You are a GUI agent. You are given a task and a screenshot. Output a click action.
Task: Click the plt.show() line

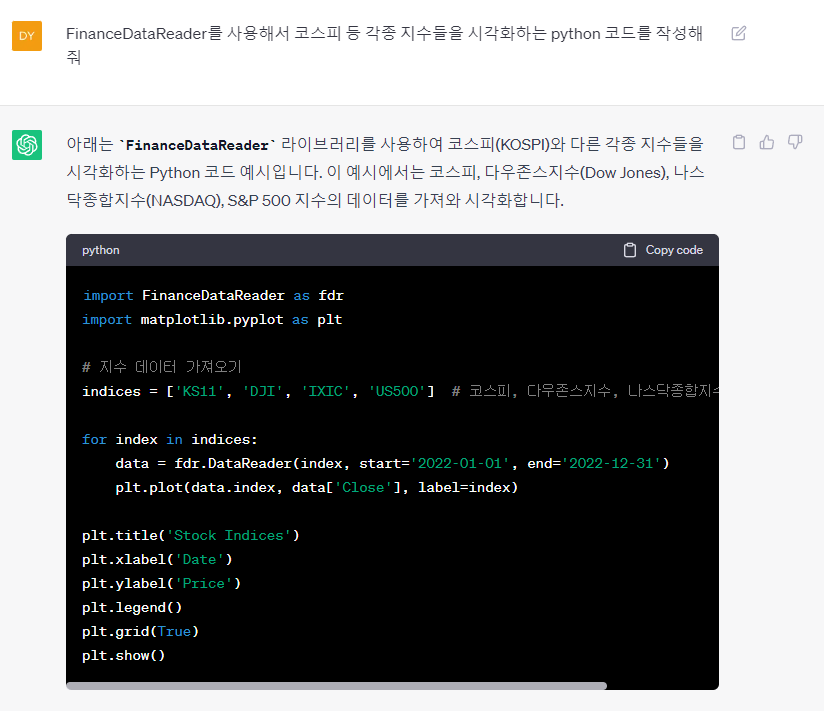[x=123, y=656]
